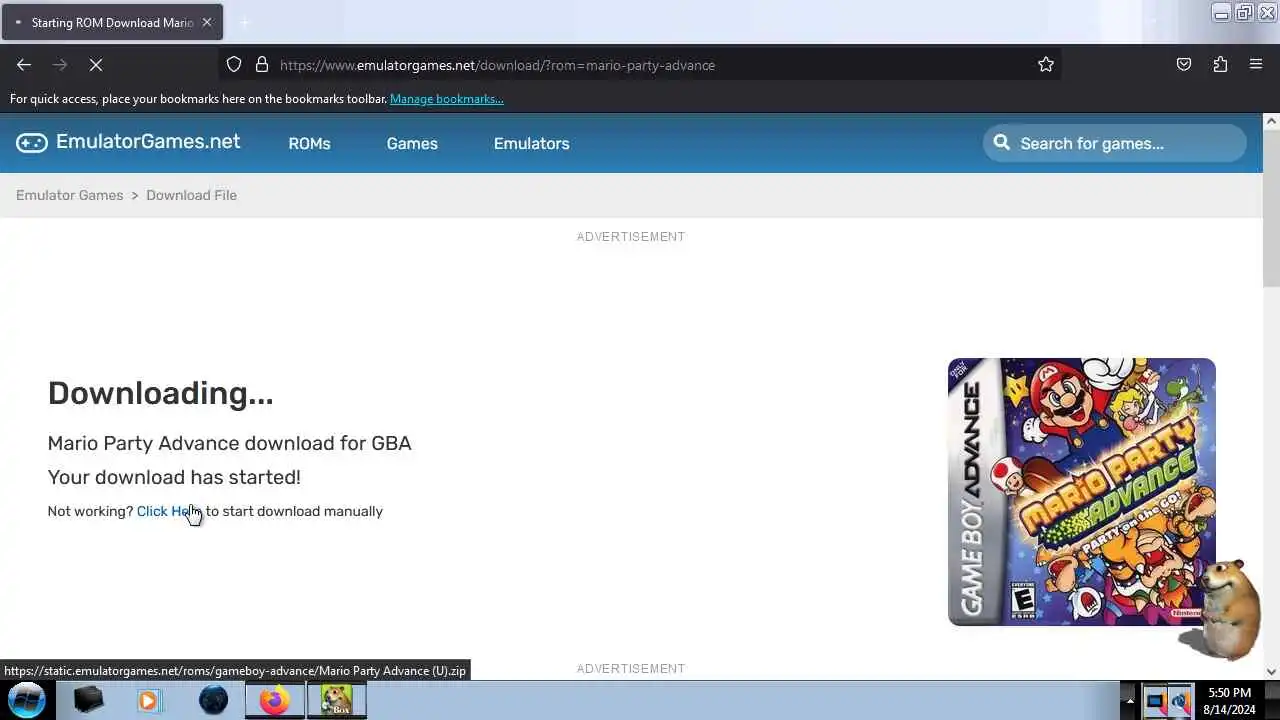Click the site security padlock icon
This screenshot has height=720, width=1280.
click(x=262, y=65)
